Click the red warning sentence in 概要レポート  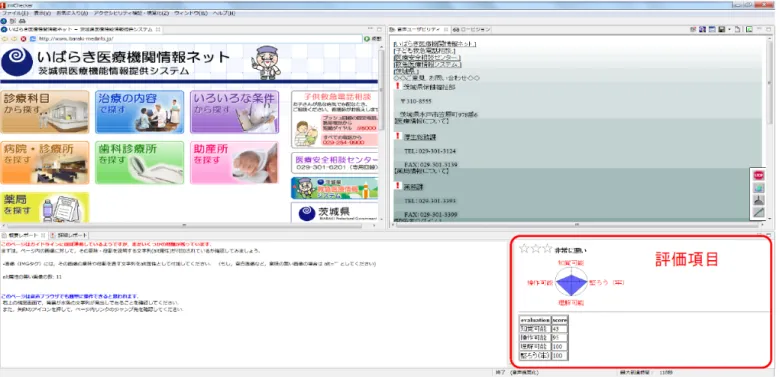pos(106,244)
